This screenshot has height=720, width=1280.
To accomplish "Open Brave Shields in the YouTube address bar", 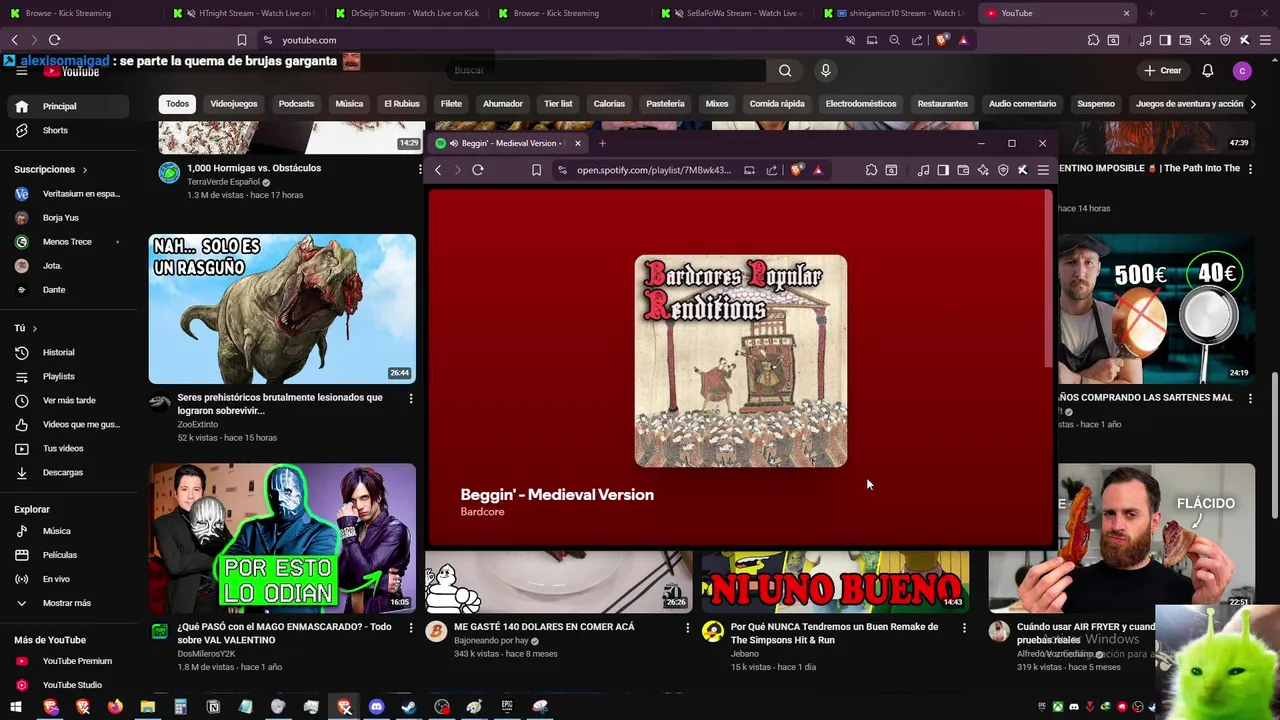I will click(x=942, y=40).
